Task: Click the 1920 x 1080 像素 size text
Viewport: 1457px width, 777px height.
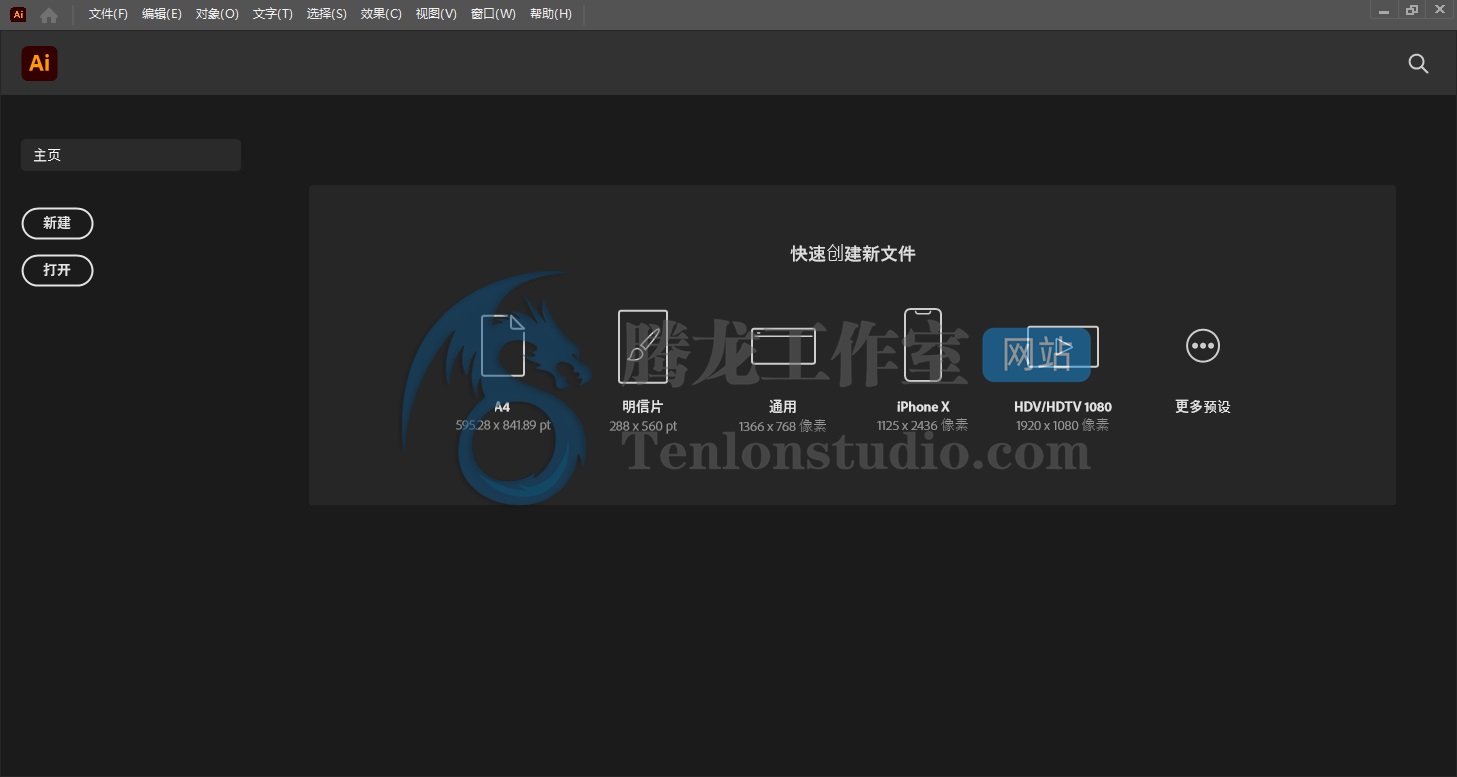Action: coord(1063,425)
